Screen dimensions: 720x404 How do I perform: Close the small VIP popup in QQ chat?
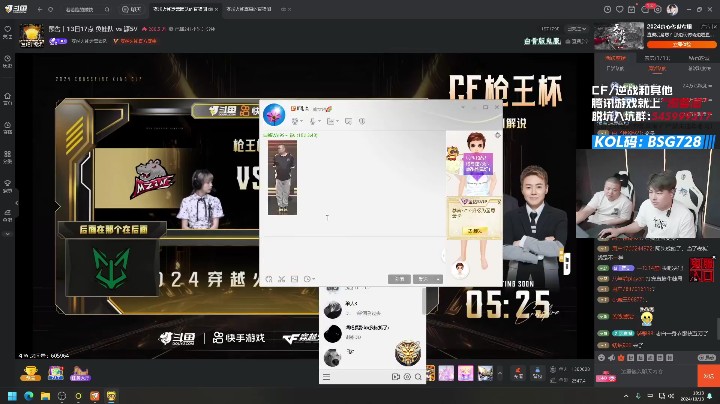coord(499,202)
